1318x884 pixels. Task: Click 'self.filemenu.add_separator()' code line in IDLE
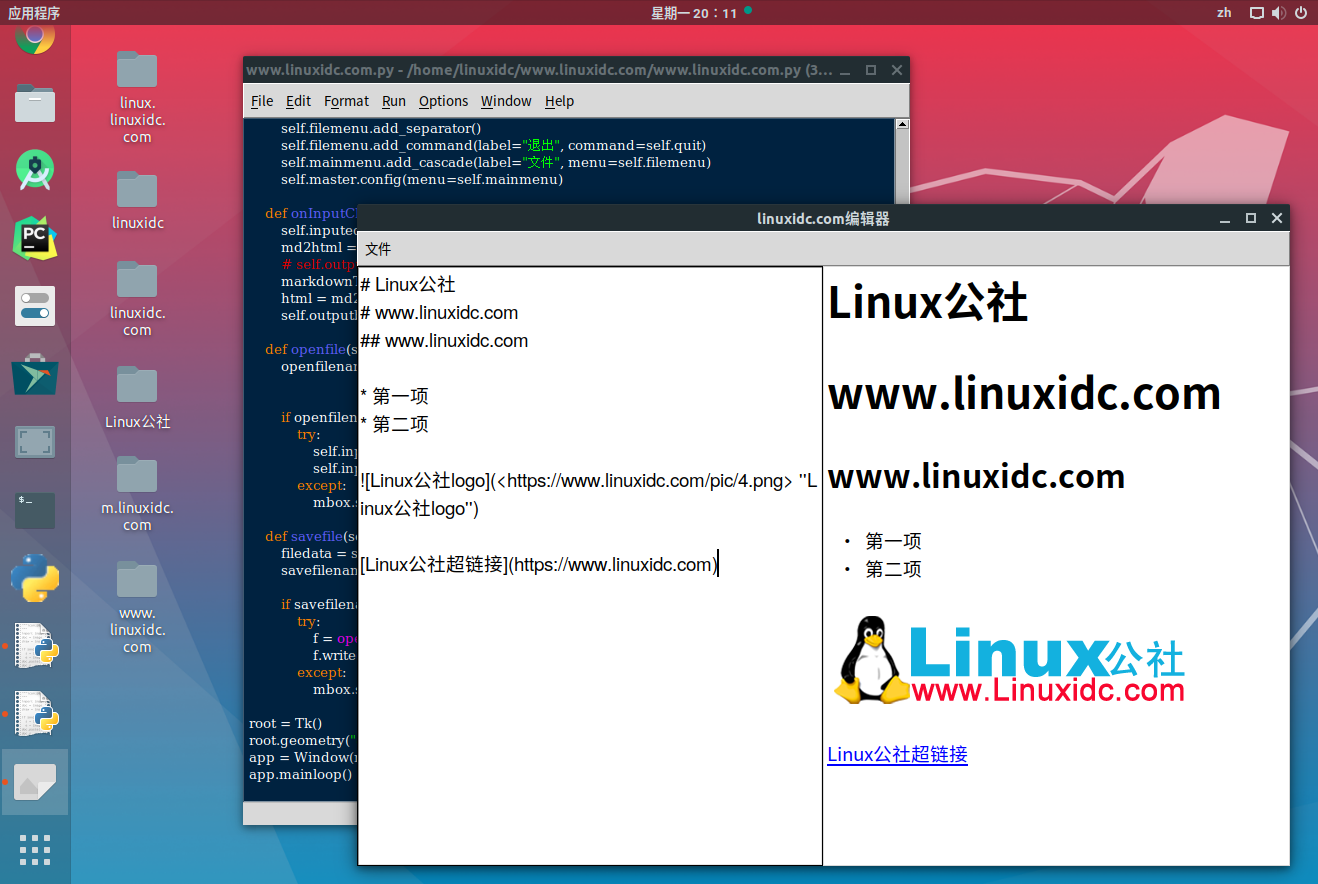[x=381, y=128]
